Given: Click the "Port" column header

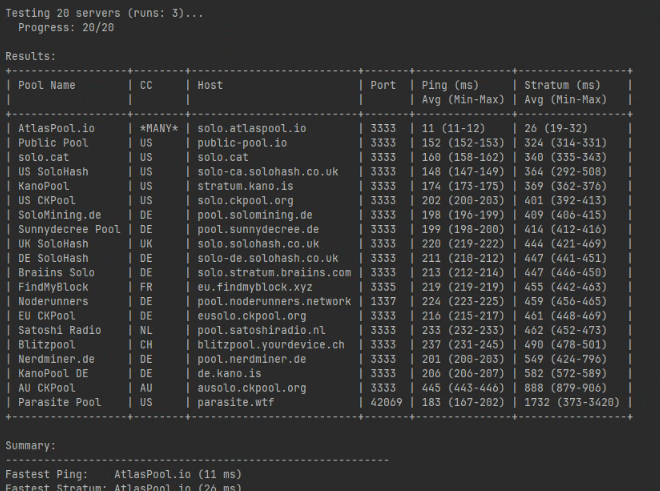Looking at the screenshot, I should point(383,85).
